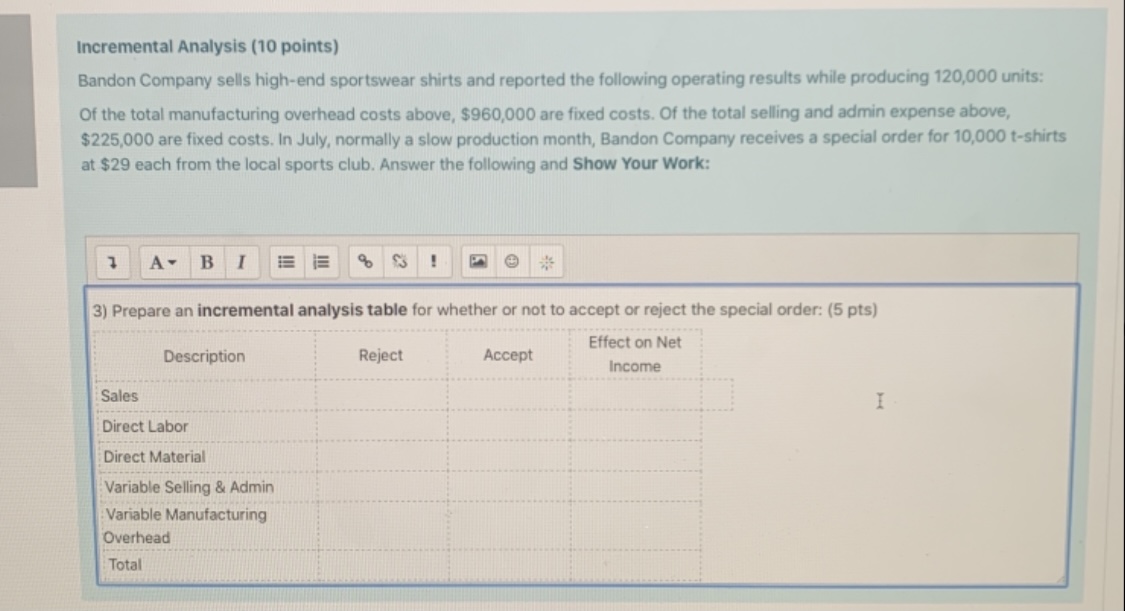Click the Accept cell in Total row
The height and width of the screenshot is (611, 1125).
pyautogui.click(x=509, y=565)
